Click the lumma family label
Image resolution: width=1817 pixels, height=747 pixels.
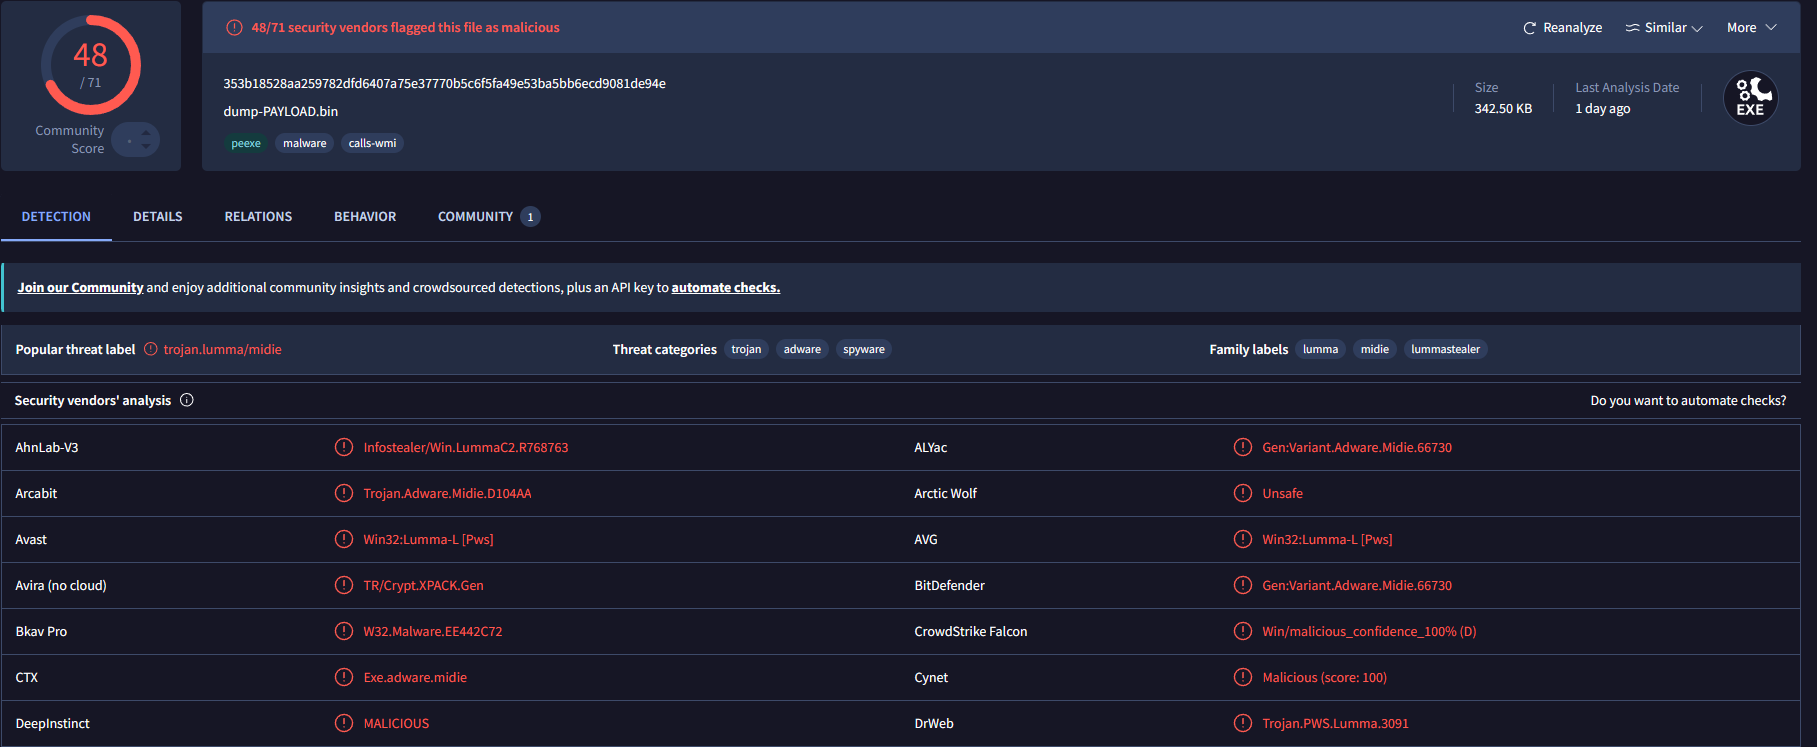(x=1320, y=349)
